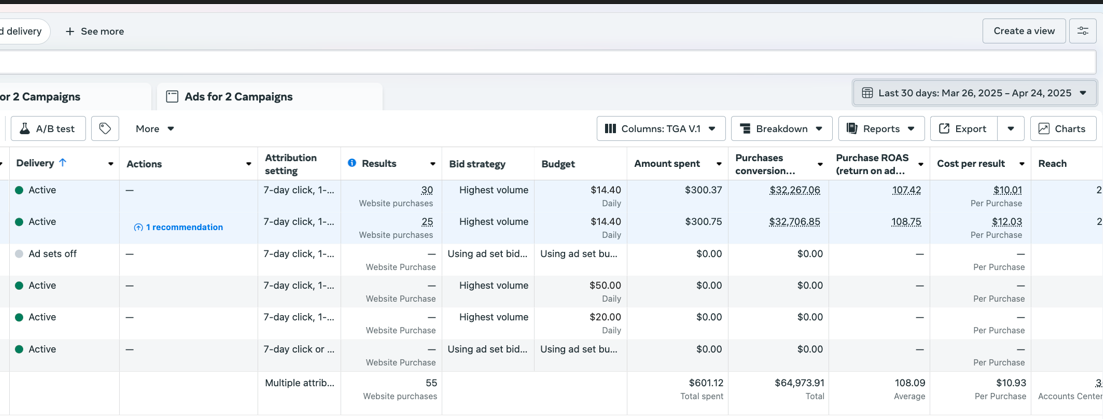The image size is (1103, 419).
Task: Click total cost per purchase $10.93
Action: (x=1011, y=383)
